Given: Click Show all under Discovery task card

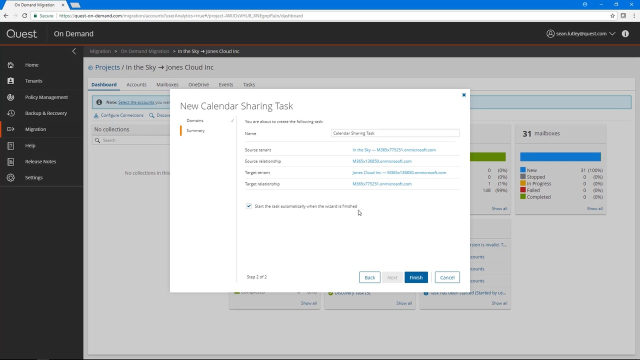Looking at the screenshot, I should click(x=404, y=303).
